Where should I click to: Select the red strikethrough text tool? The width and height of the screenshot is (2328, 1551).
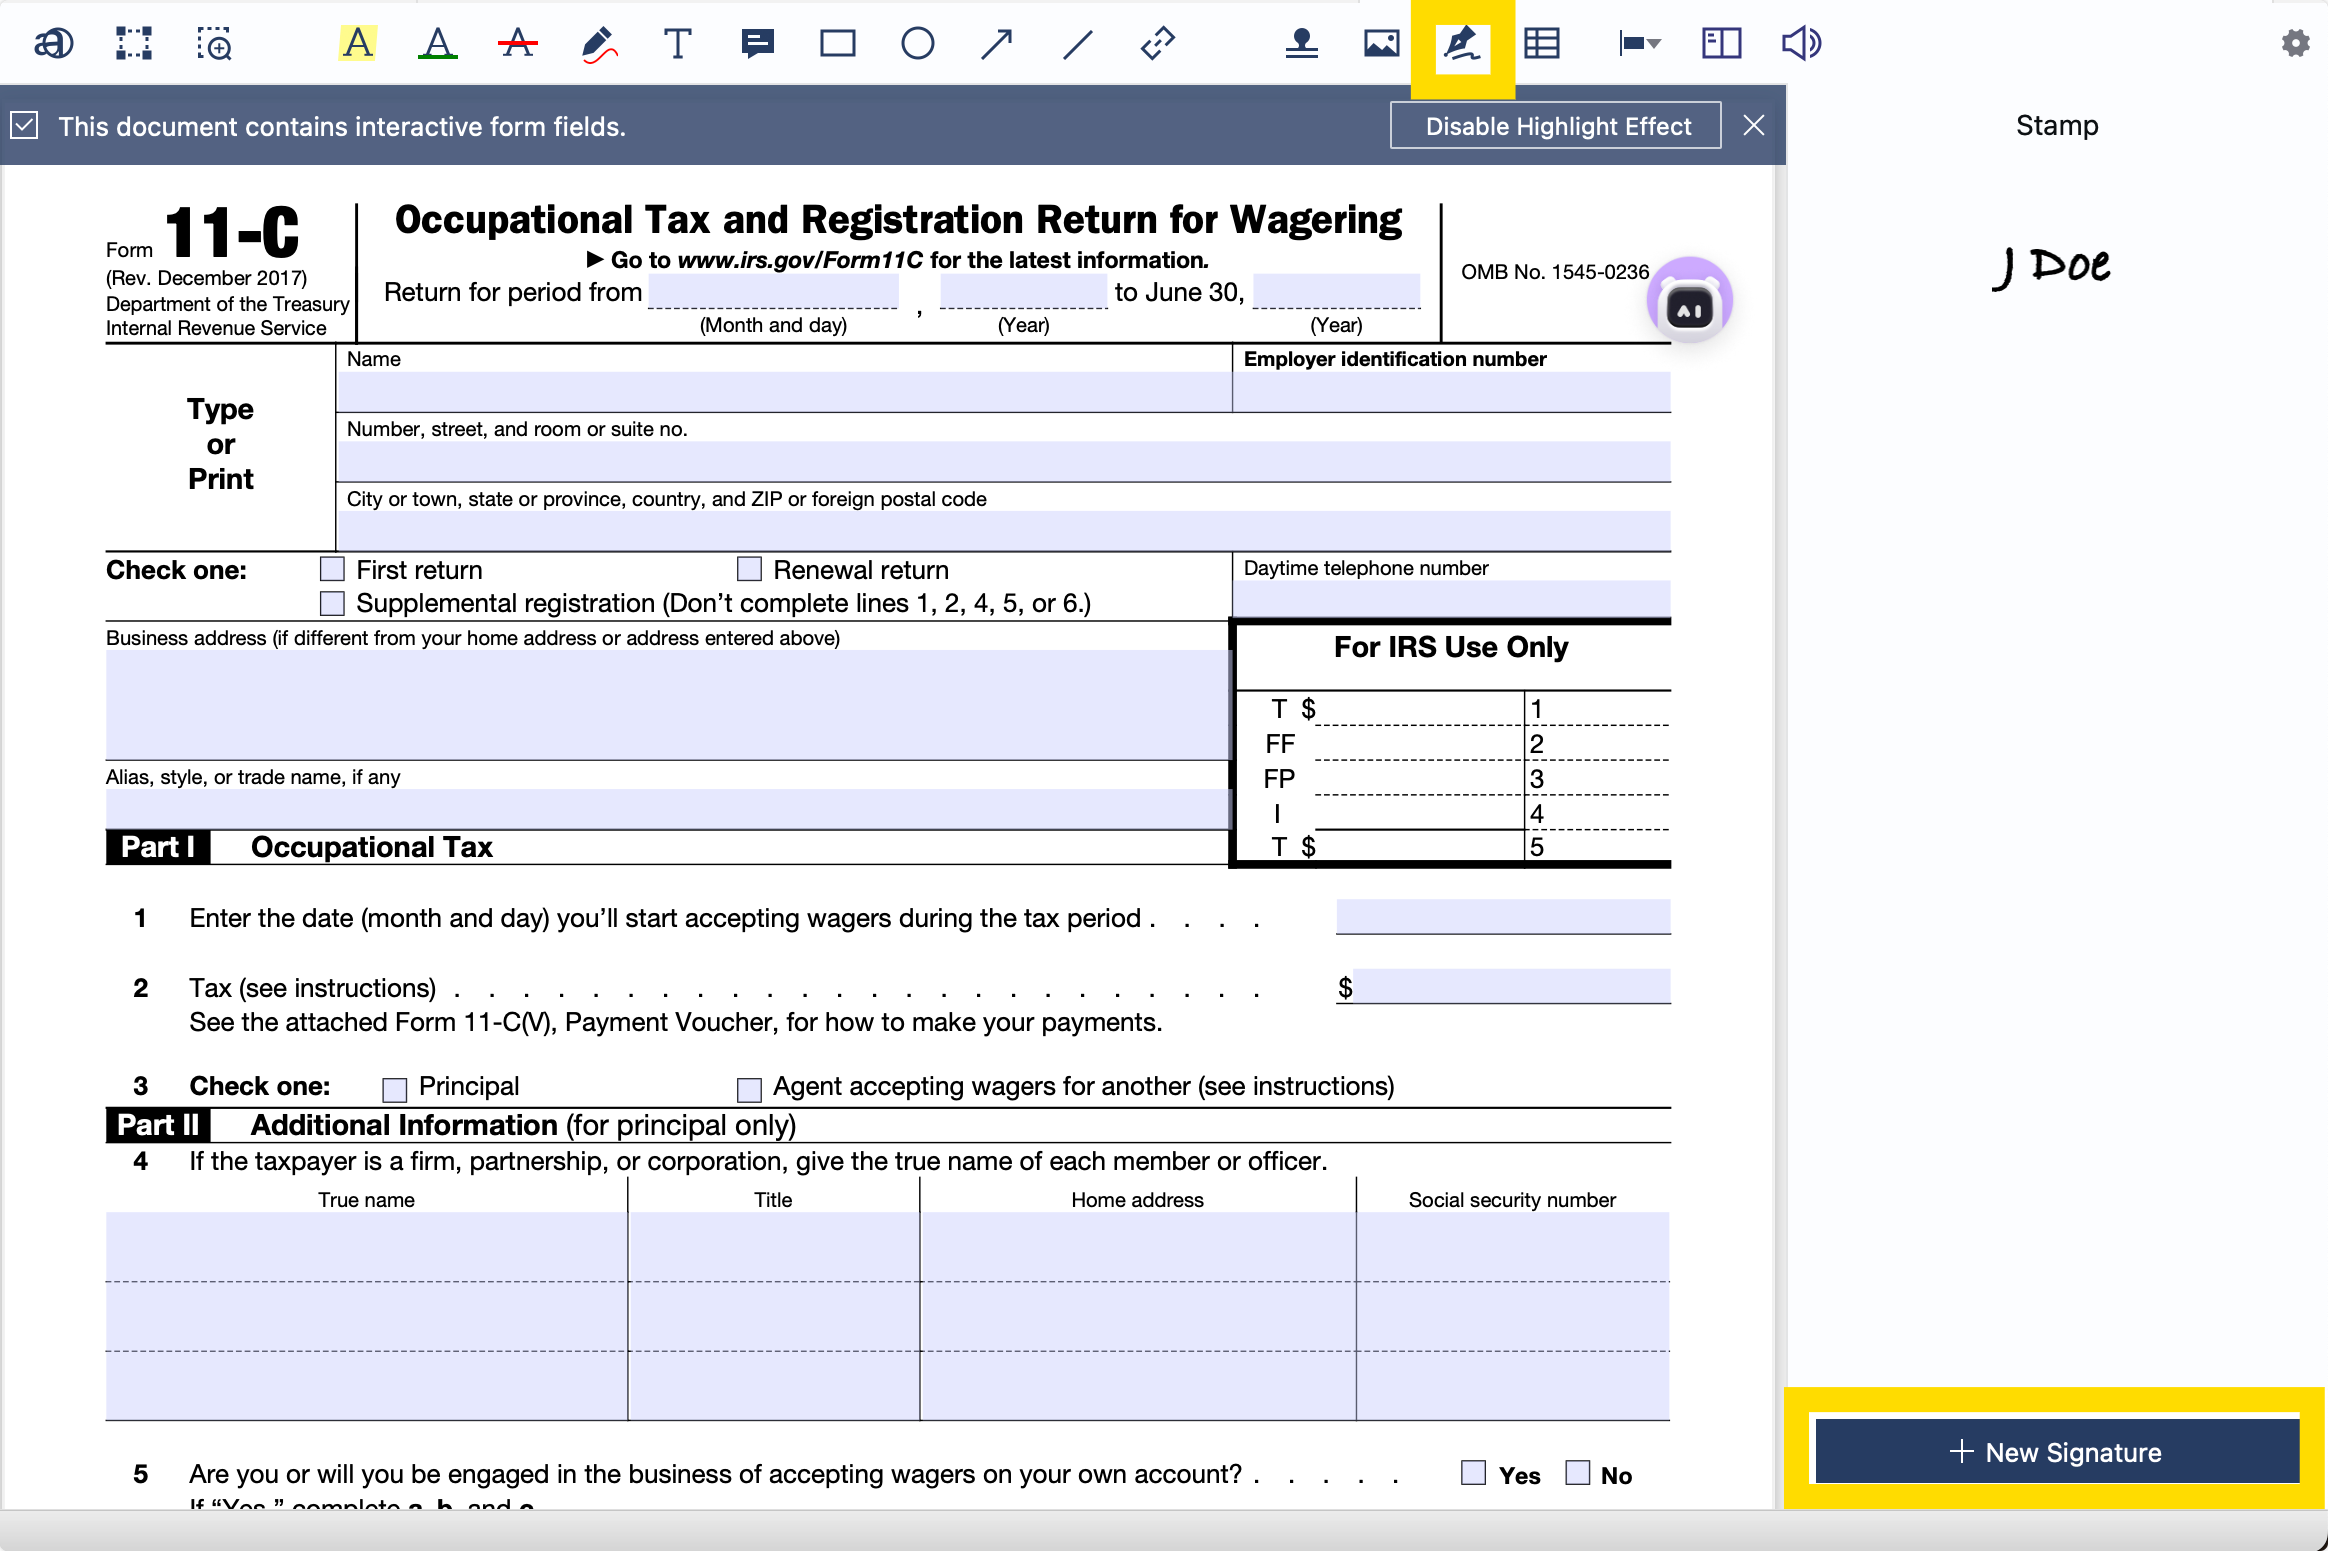[517, 43]
